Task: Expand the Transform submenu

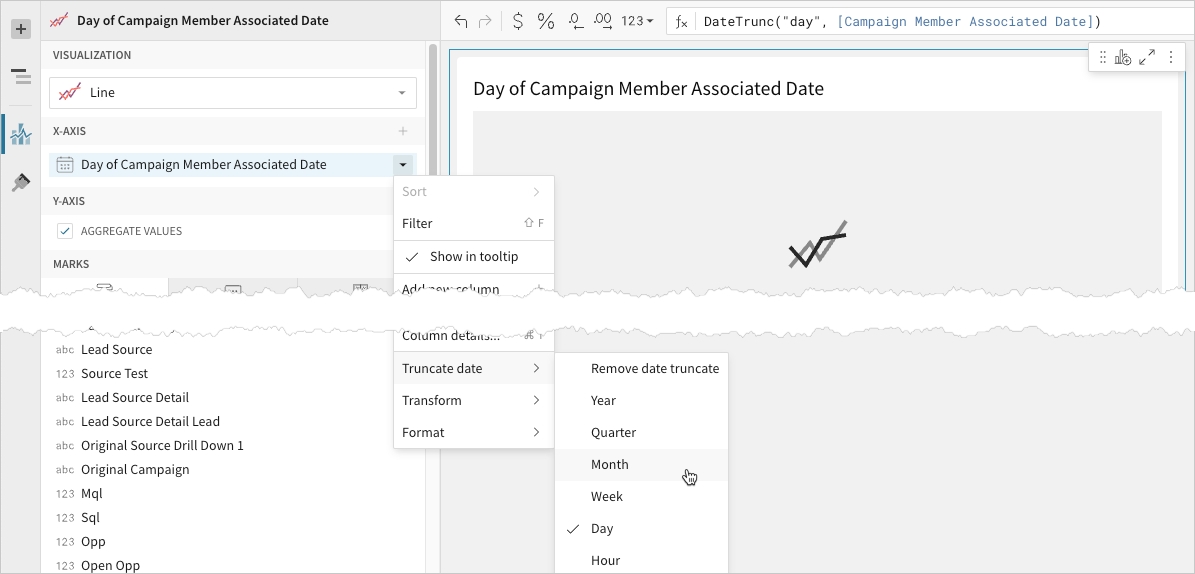Action: tap(473, 401)
